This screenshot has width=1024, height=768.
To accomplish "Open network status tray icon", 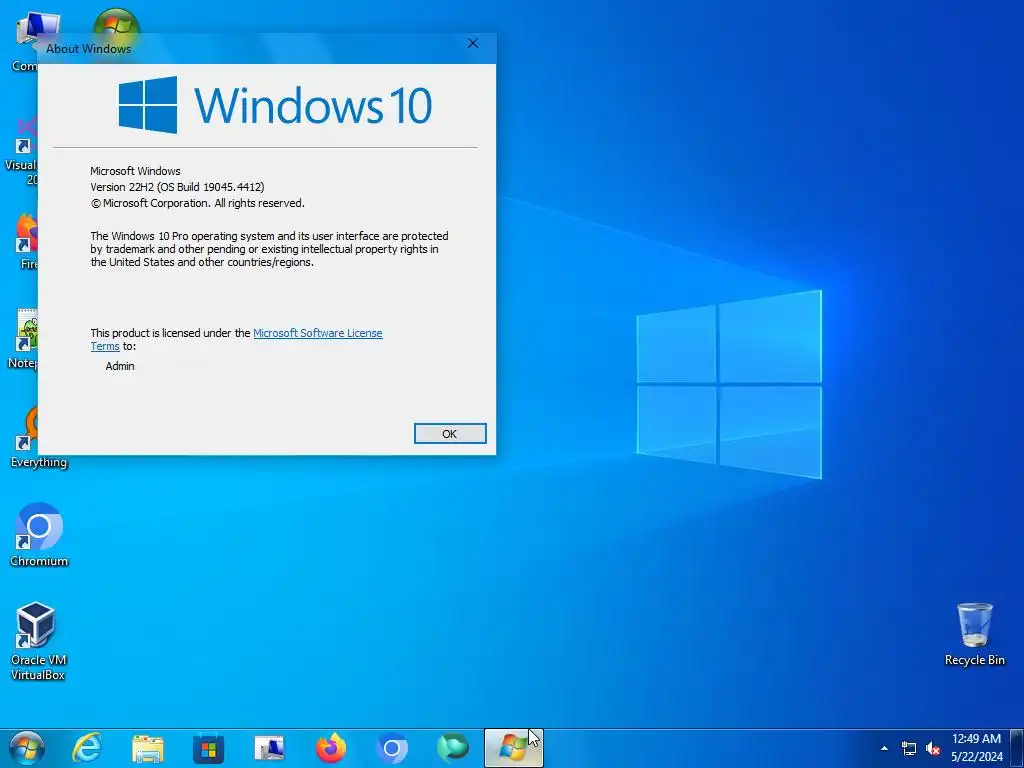I will point(908,748).
